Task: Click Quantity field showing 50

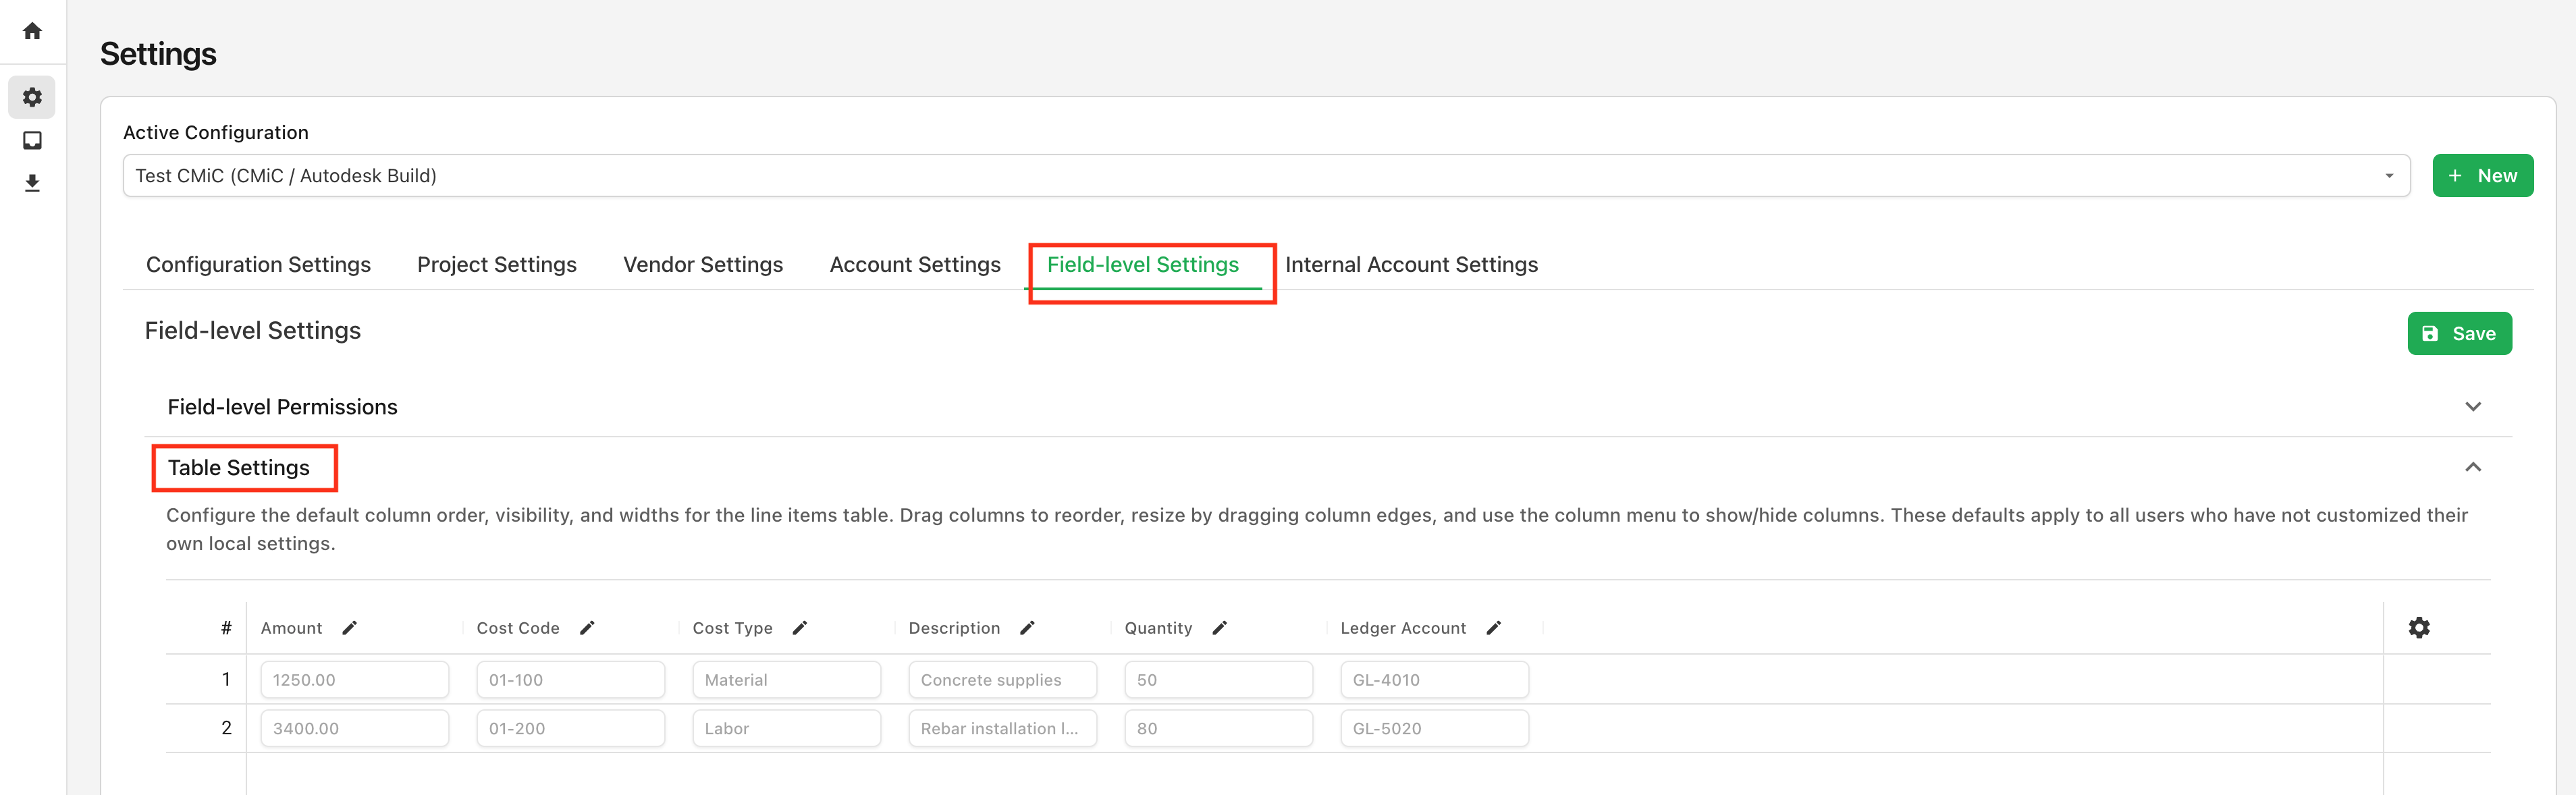Action: 1218,680
